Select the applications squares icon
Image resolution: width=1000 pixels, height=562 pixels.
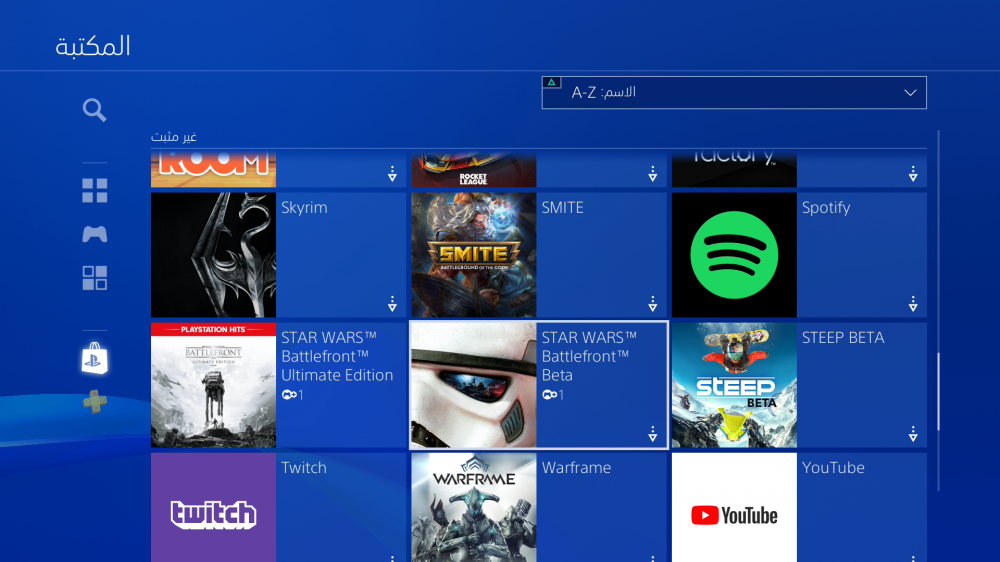click(94, 278)
